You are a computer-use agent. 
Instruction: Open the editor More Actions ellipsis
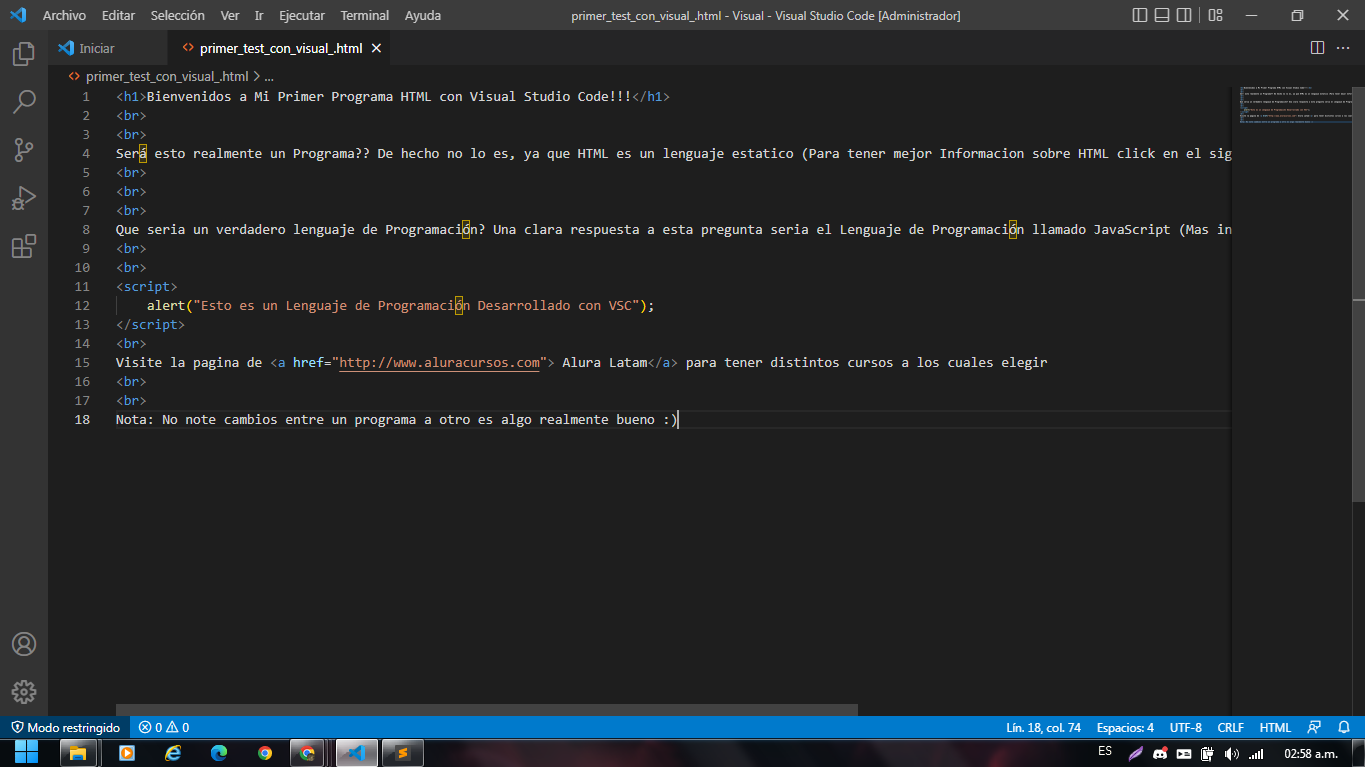pyautogui.click(x=1343, y=48)
